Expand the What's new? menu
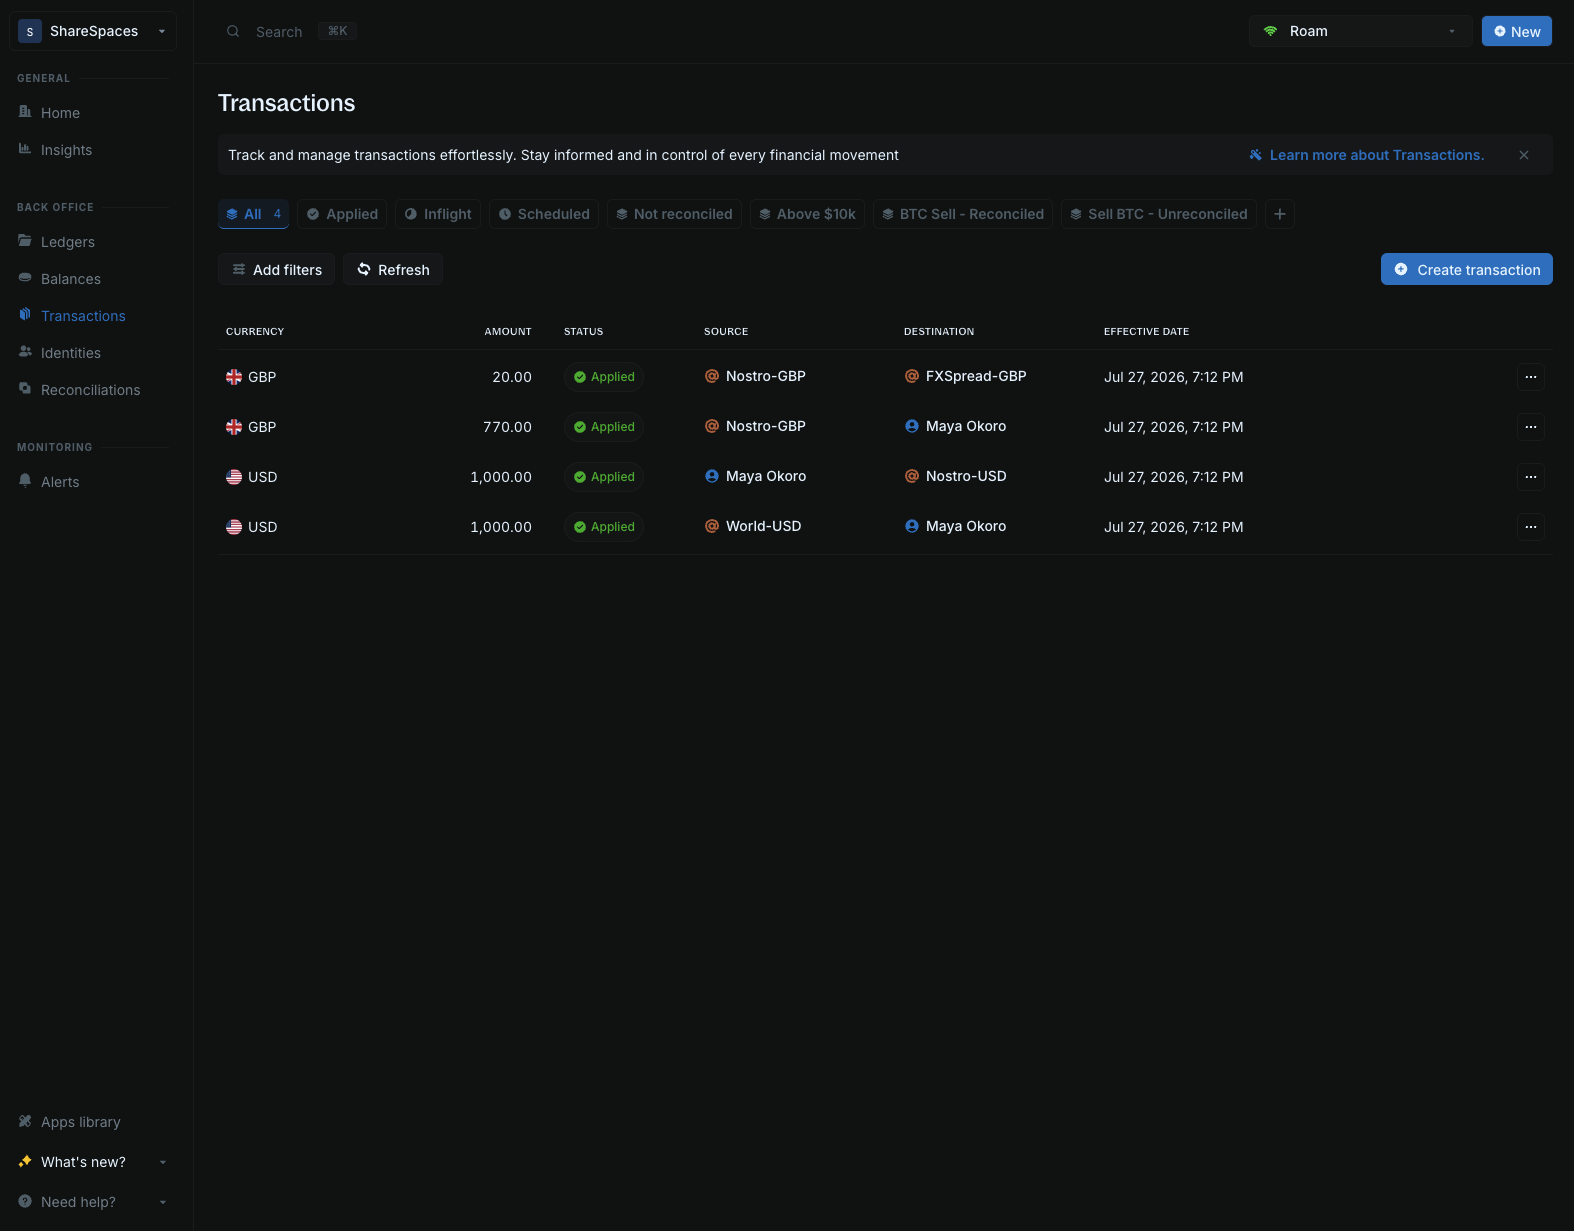 (93, 1162)
